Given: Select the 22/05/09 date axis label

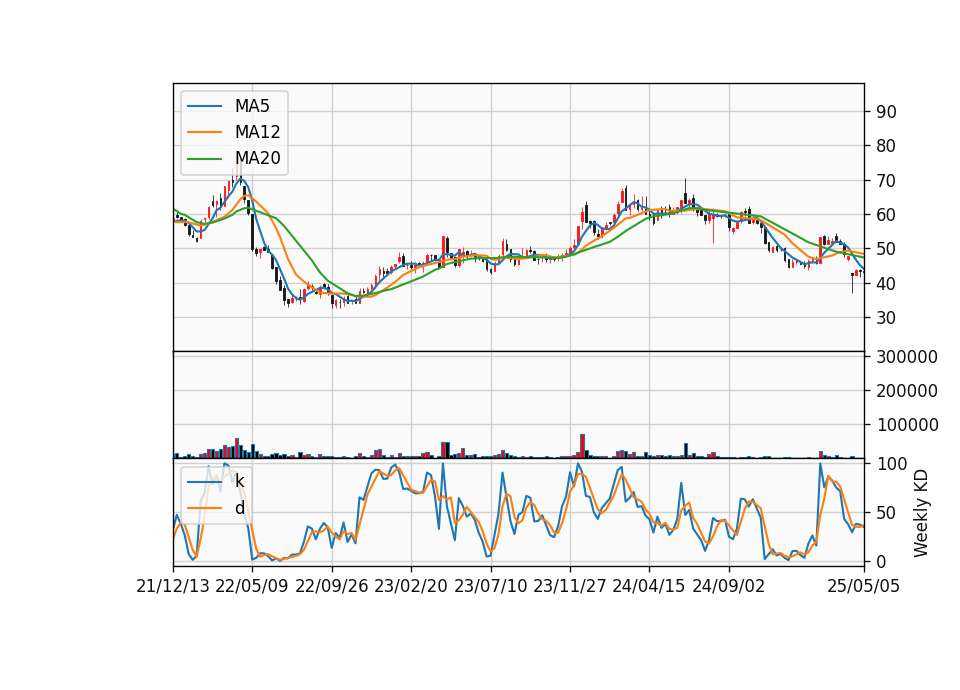Looking at the screenshot, I should tap(252, 587).
